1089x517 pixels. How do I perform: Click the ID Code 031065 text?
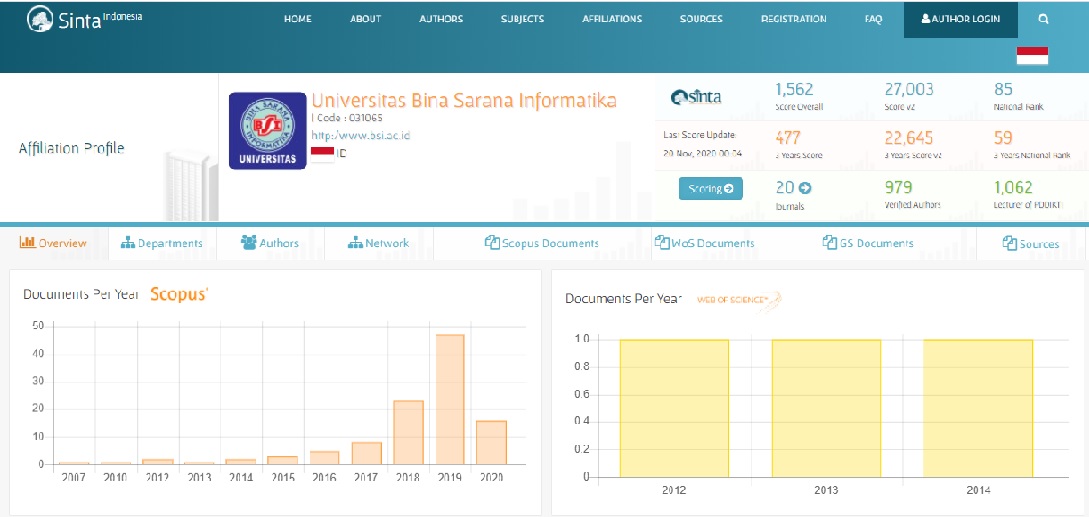coord(347,117)
